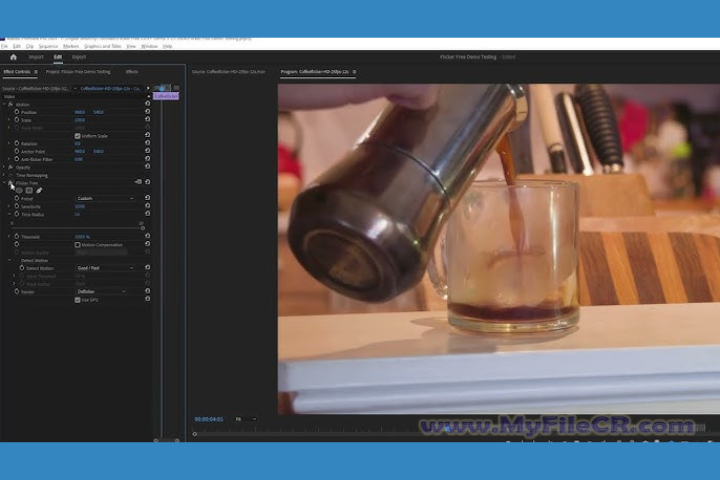720x480 pixels.
Task: Enable the Motion Compensation checkbox
Action: [x=78, y=244]
